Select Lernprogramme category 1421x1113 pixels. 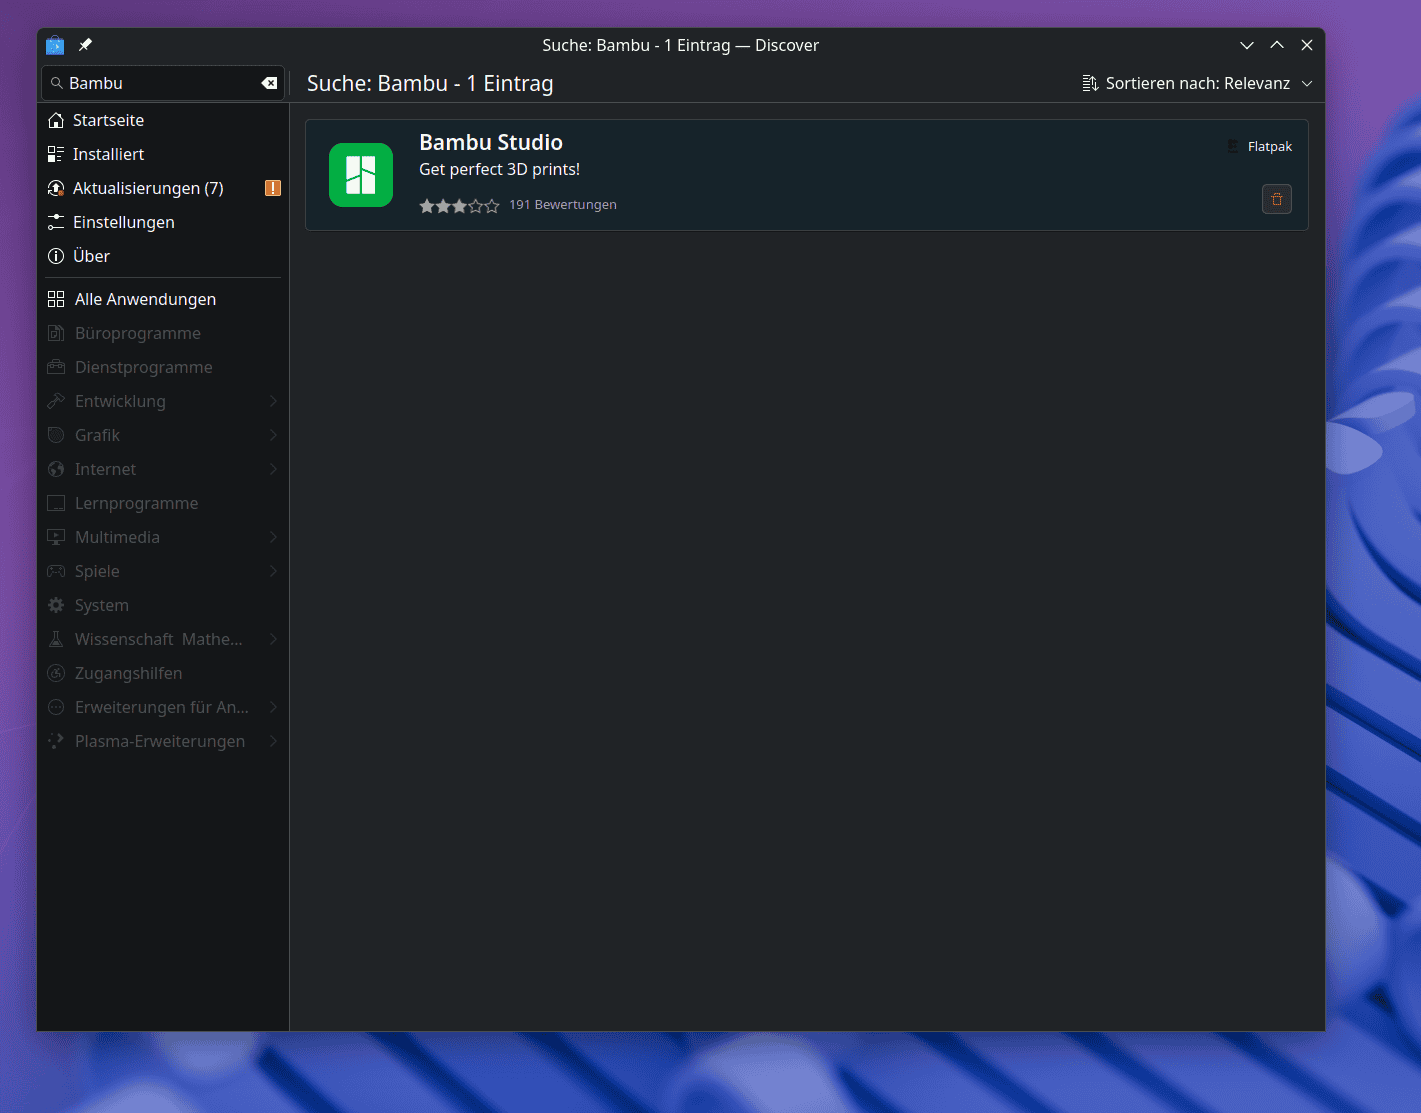coord(163,503)
